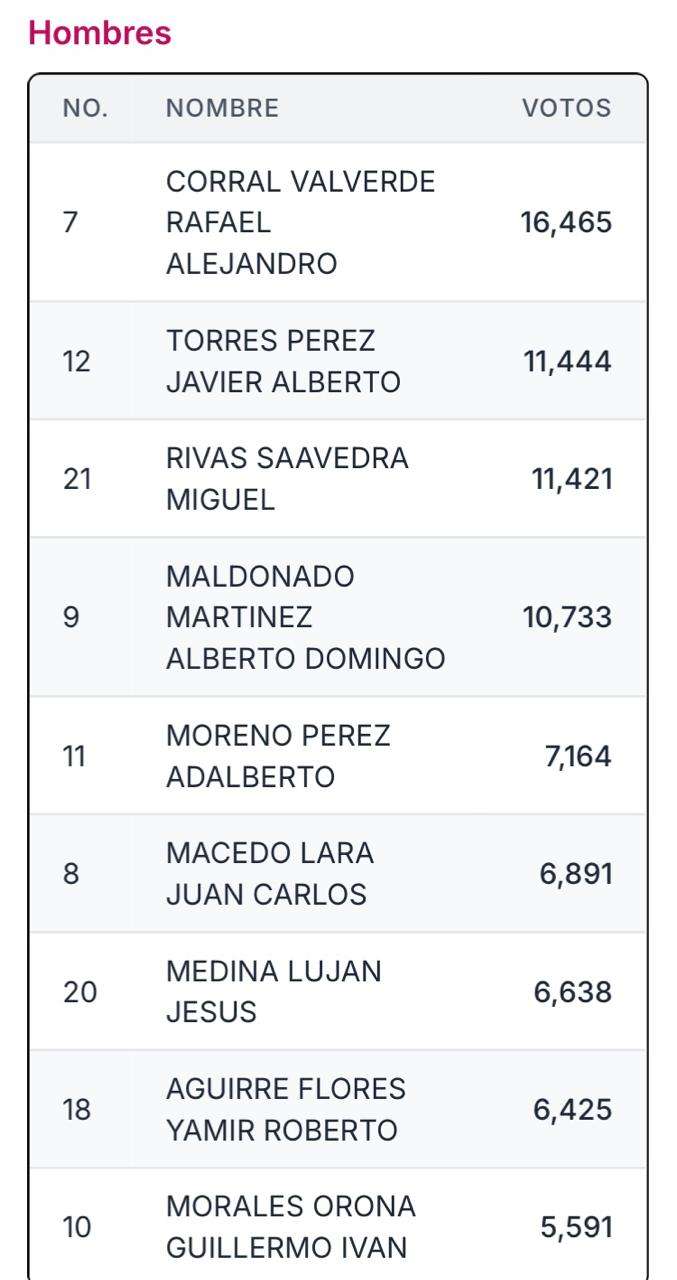Select the name Rivas Saavedra Miguel
The height and width of the screenshot is (1280, 677).
(x=287, y=479)
